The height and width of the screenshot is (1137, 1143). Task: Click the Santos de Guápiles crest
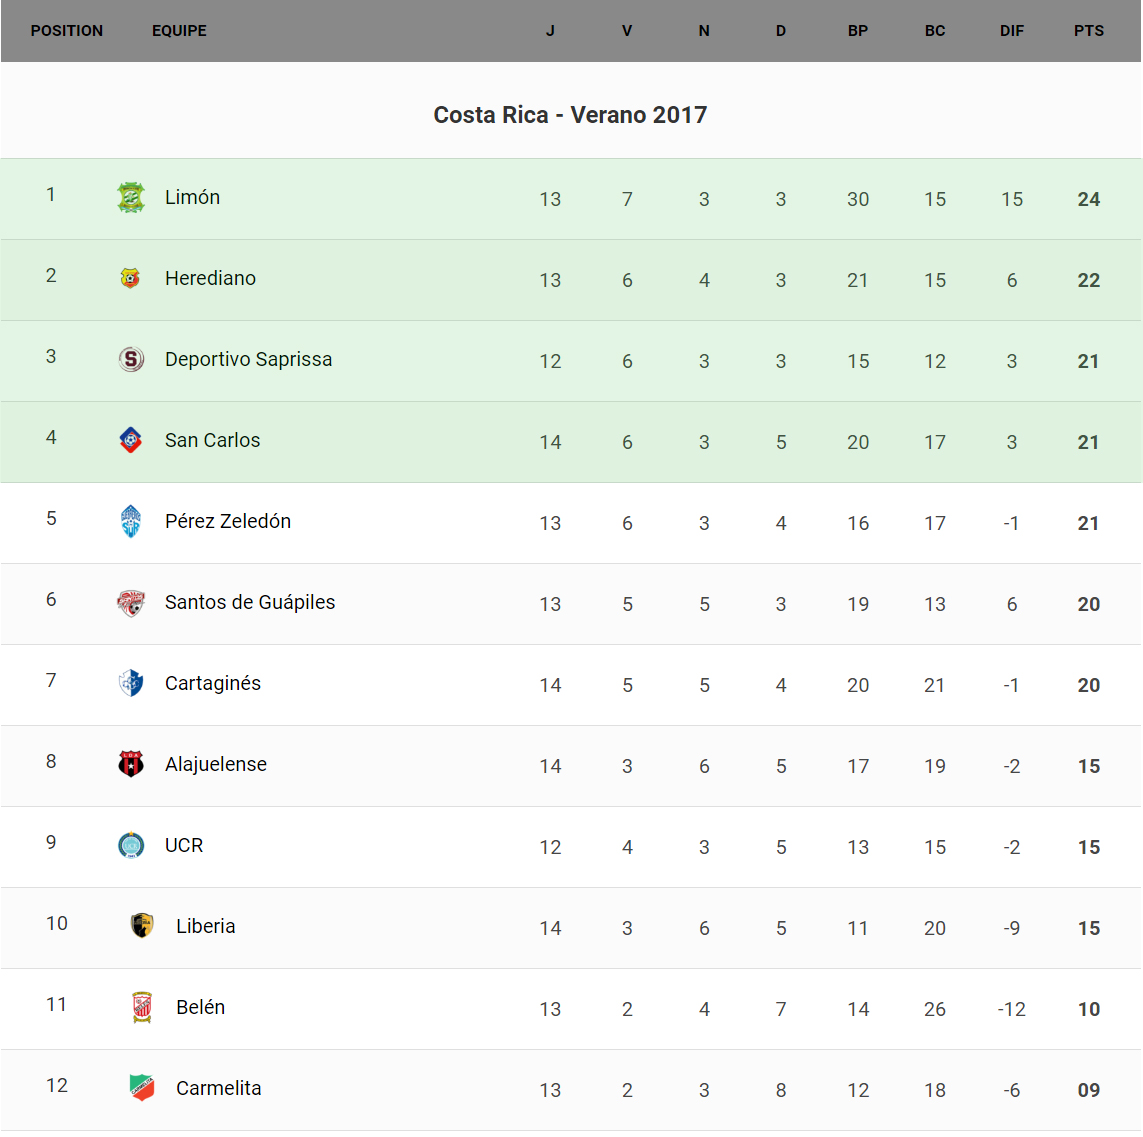[131, 603]
